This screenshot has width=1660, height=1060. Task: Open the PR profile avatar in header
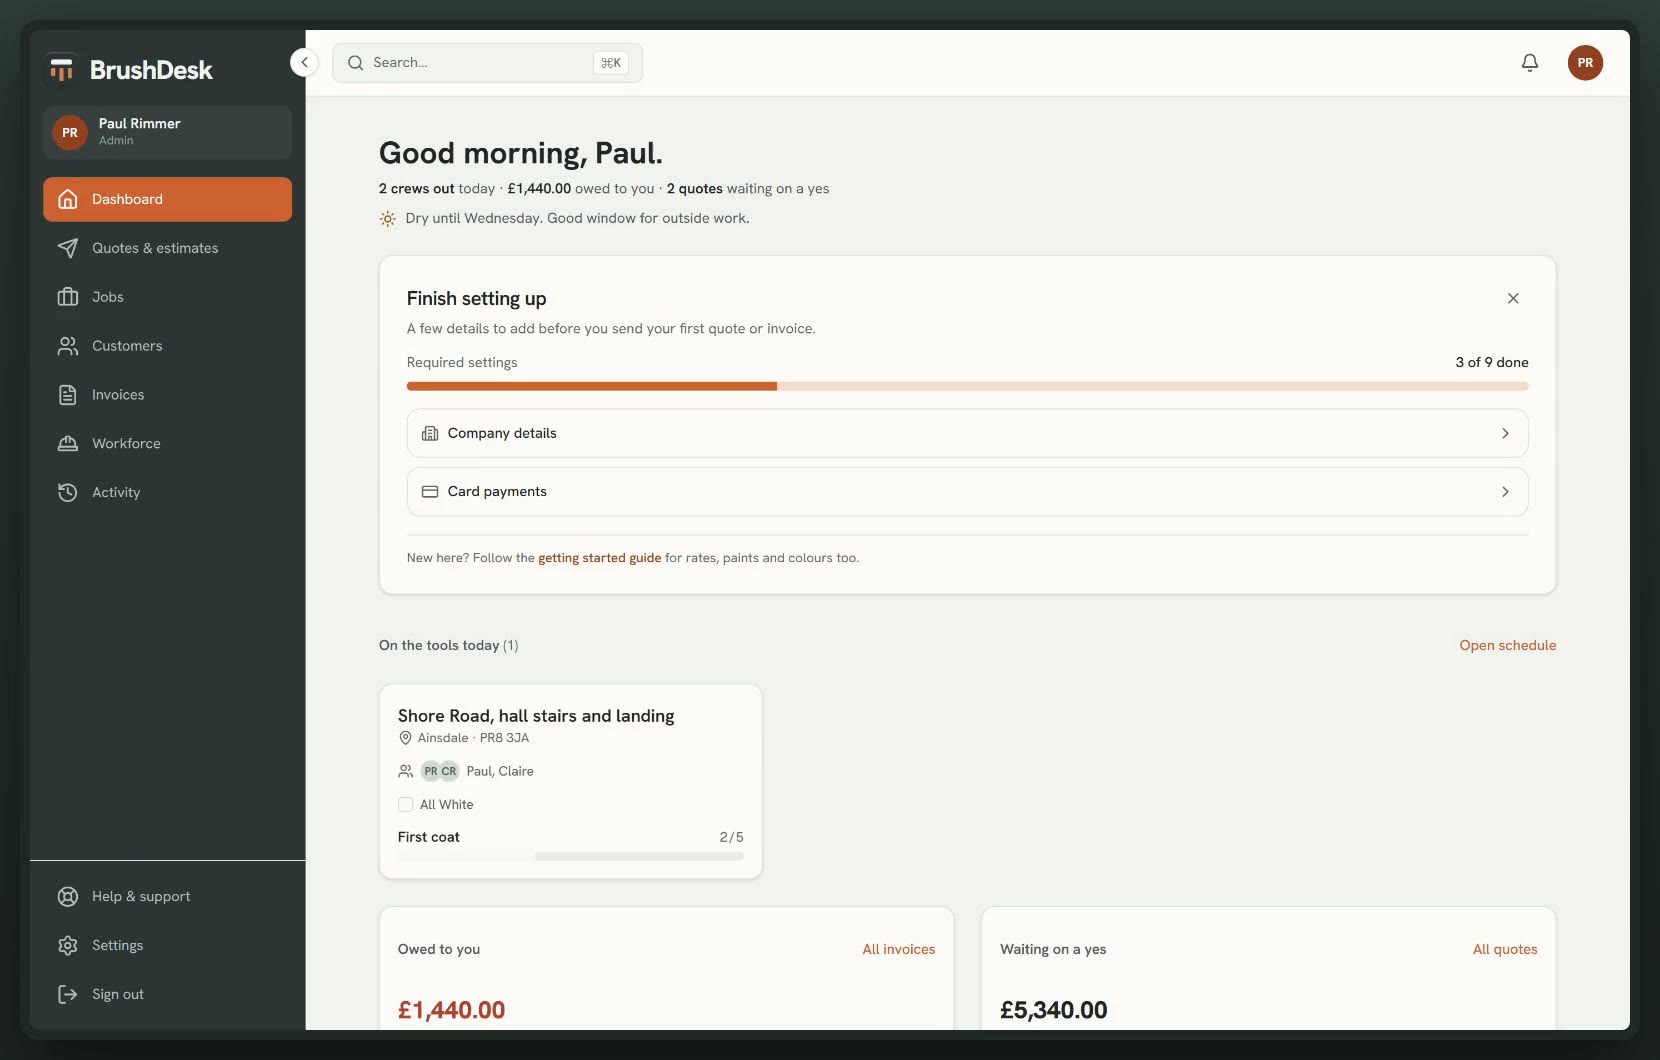click(x=1585, y=62)
